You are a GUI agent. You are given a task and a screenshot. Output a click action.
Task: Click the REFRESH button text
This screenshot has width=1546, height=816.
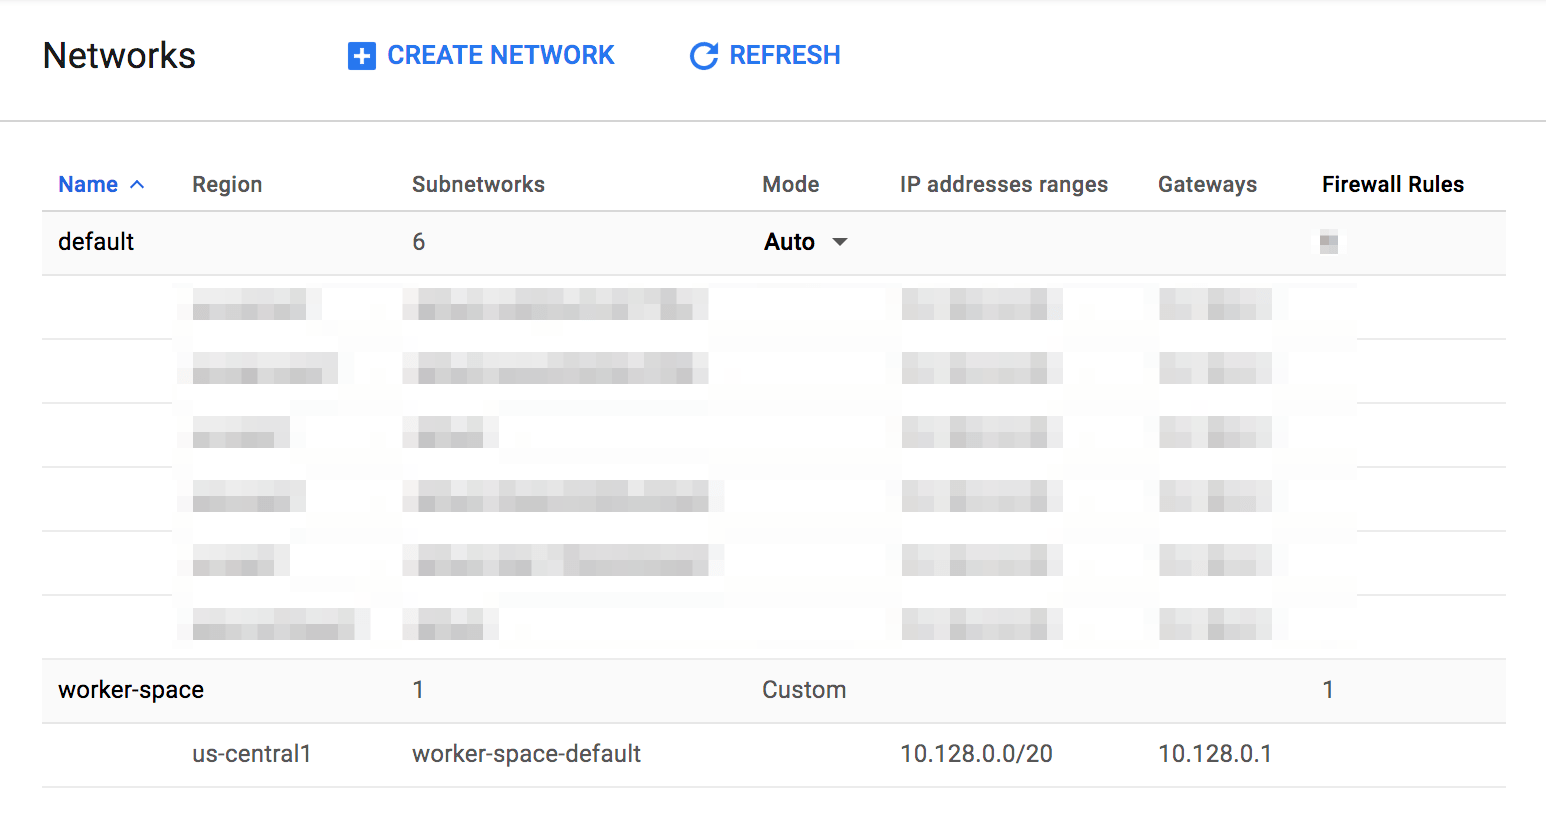(x=785, y=55)
